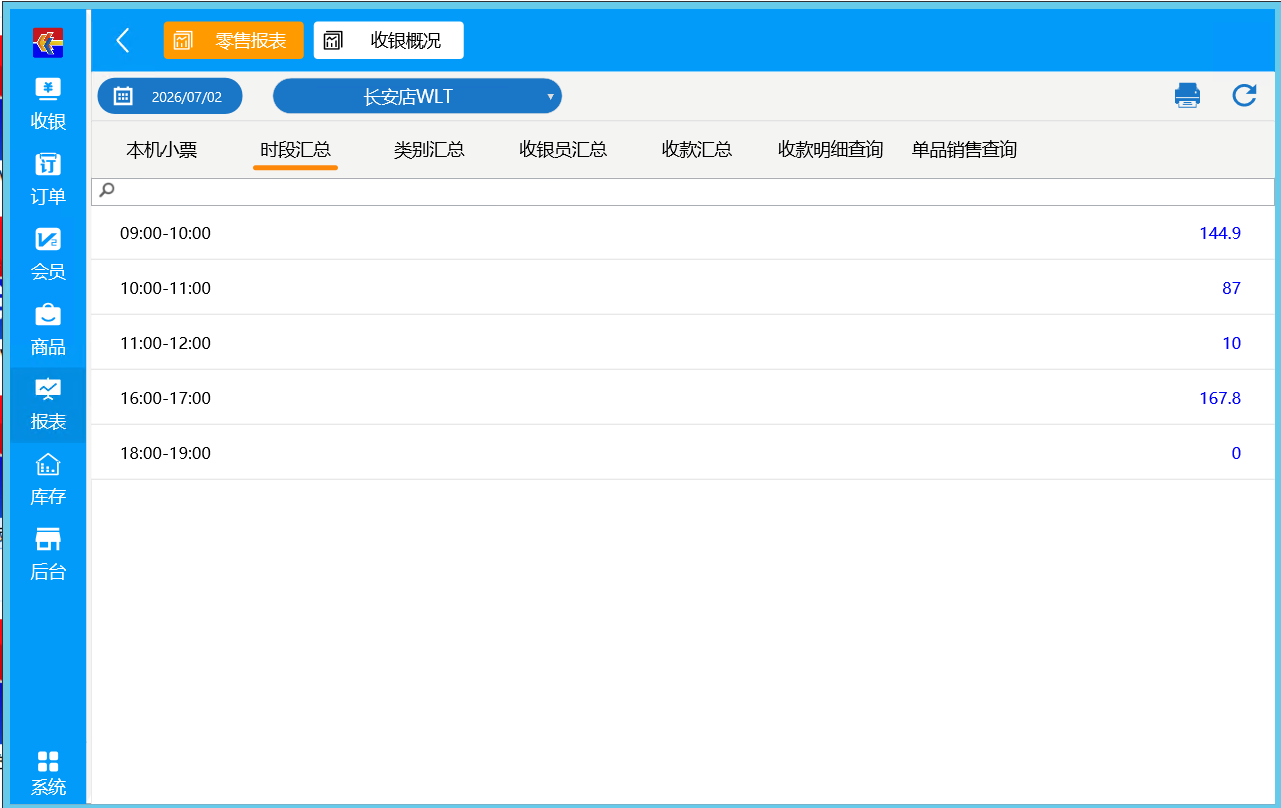The image size is (1281, 808).
Task: Select the 18:00-19:00 time slot row
Action: click(683, 453)
